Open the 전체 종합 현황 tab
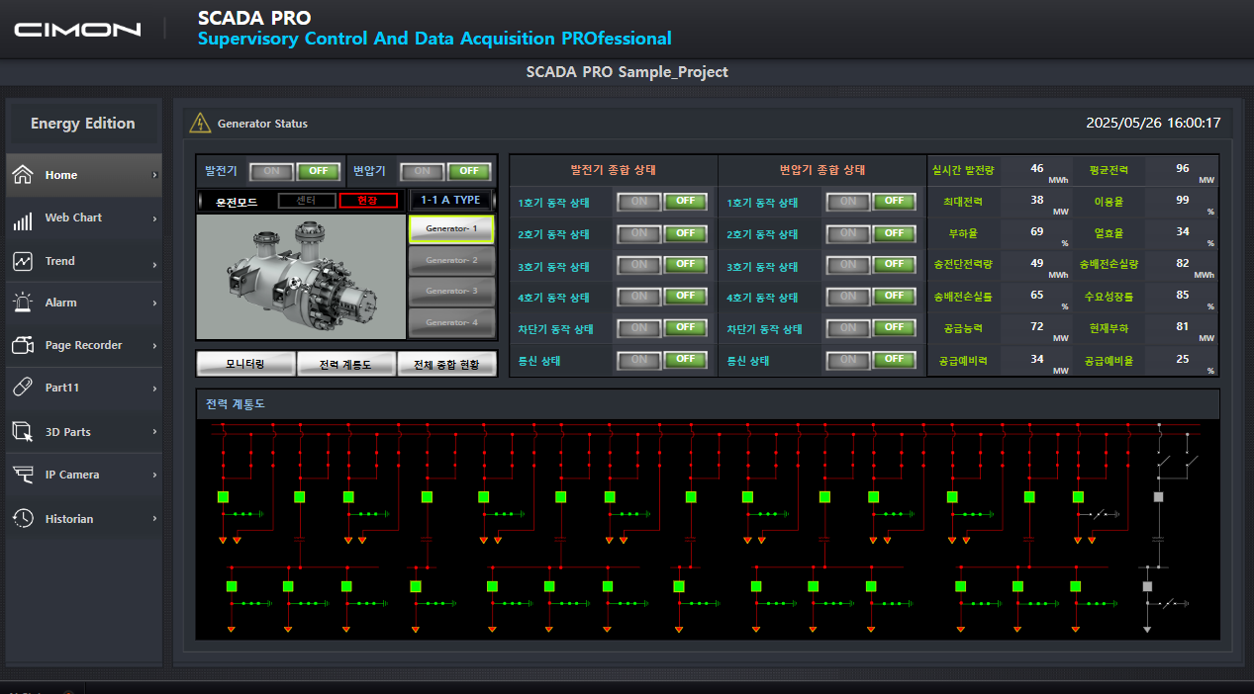1254x694 pixels. [x=446, y=365]
